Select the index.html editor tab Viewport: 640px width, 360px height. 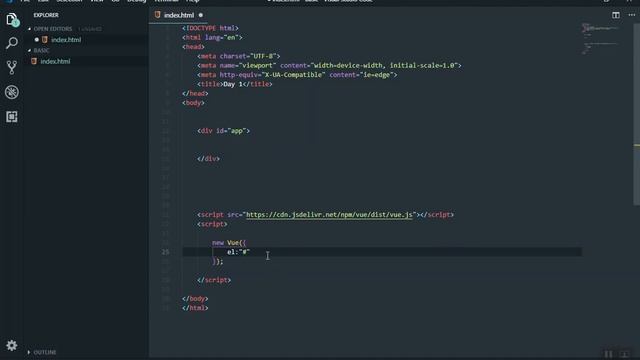coord(179,15)
